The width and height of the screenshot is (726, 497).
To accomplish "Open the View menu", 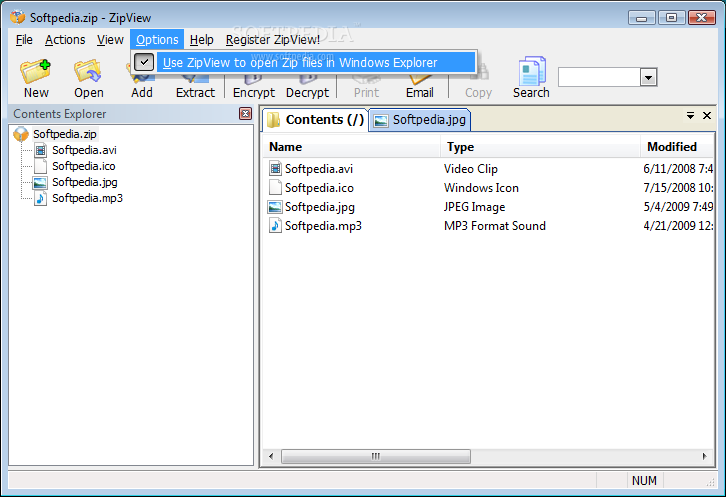I will tap(110, 40).
